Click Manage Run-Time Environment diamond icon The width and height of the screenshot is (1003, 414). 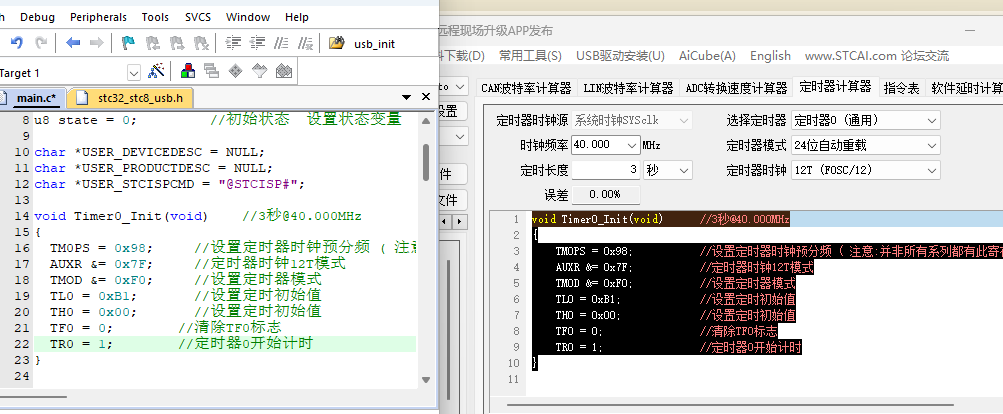(235, 70)
